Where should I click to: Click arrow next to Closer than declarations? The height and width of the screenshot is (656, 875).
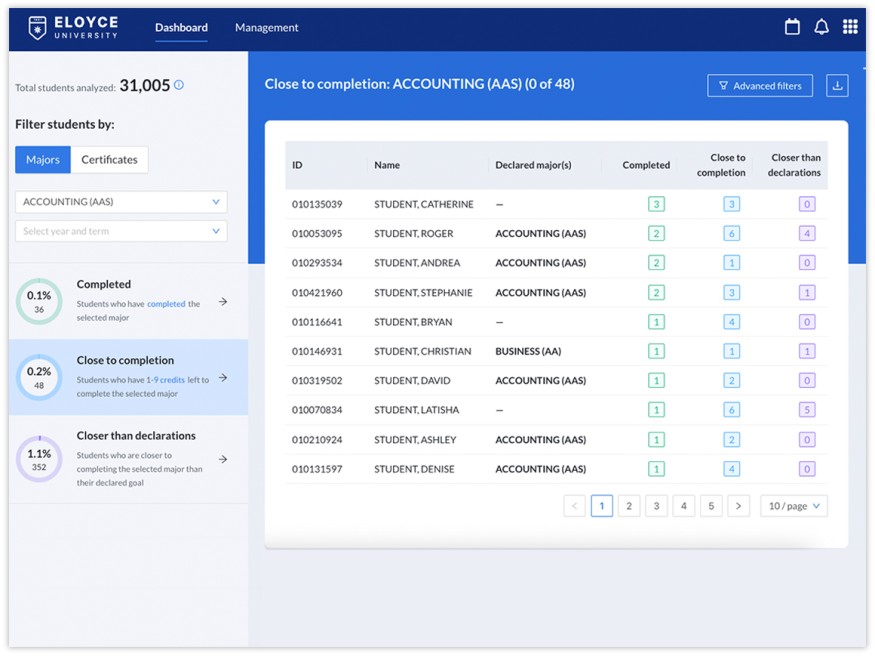(x=223, y=459)
